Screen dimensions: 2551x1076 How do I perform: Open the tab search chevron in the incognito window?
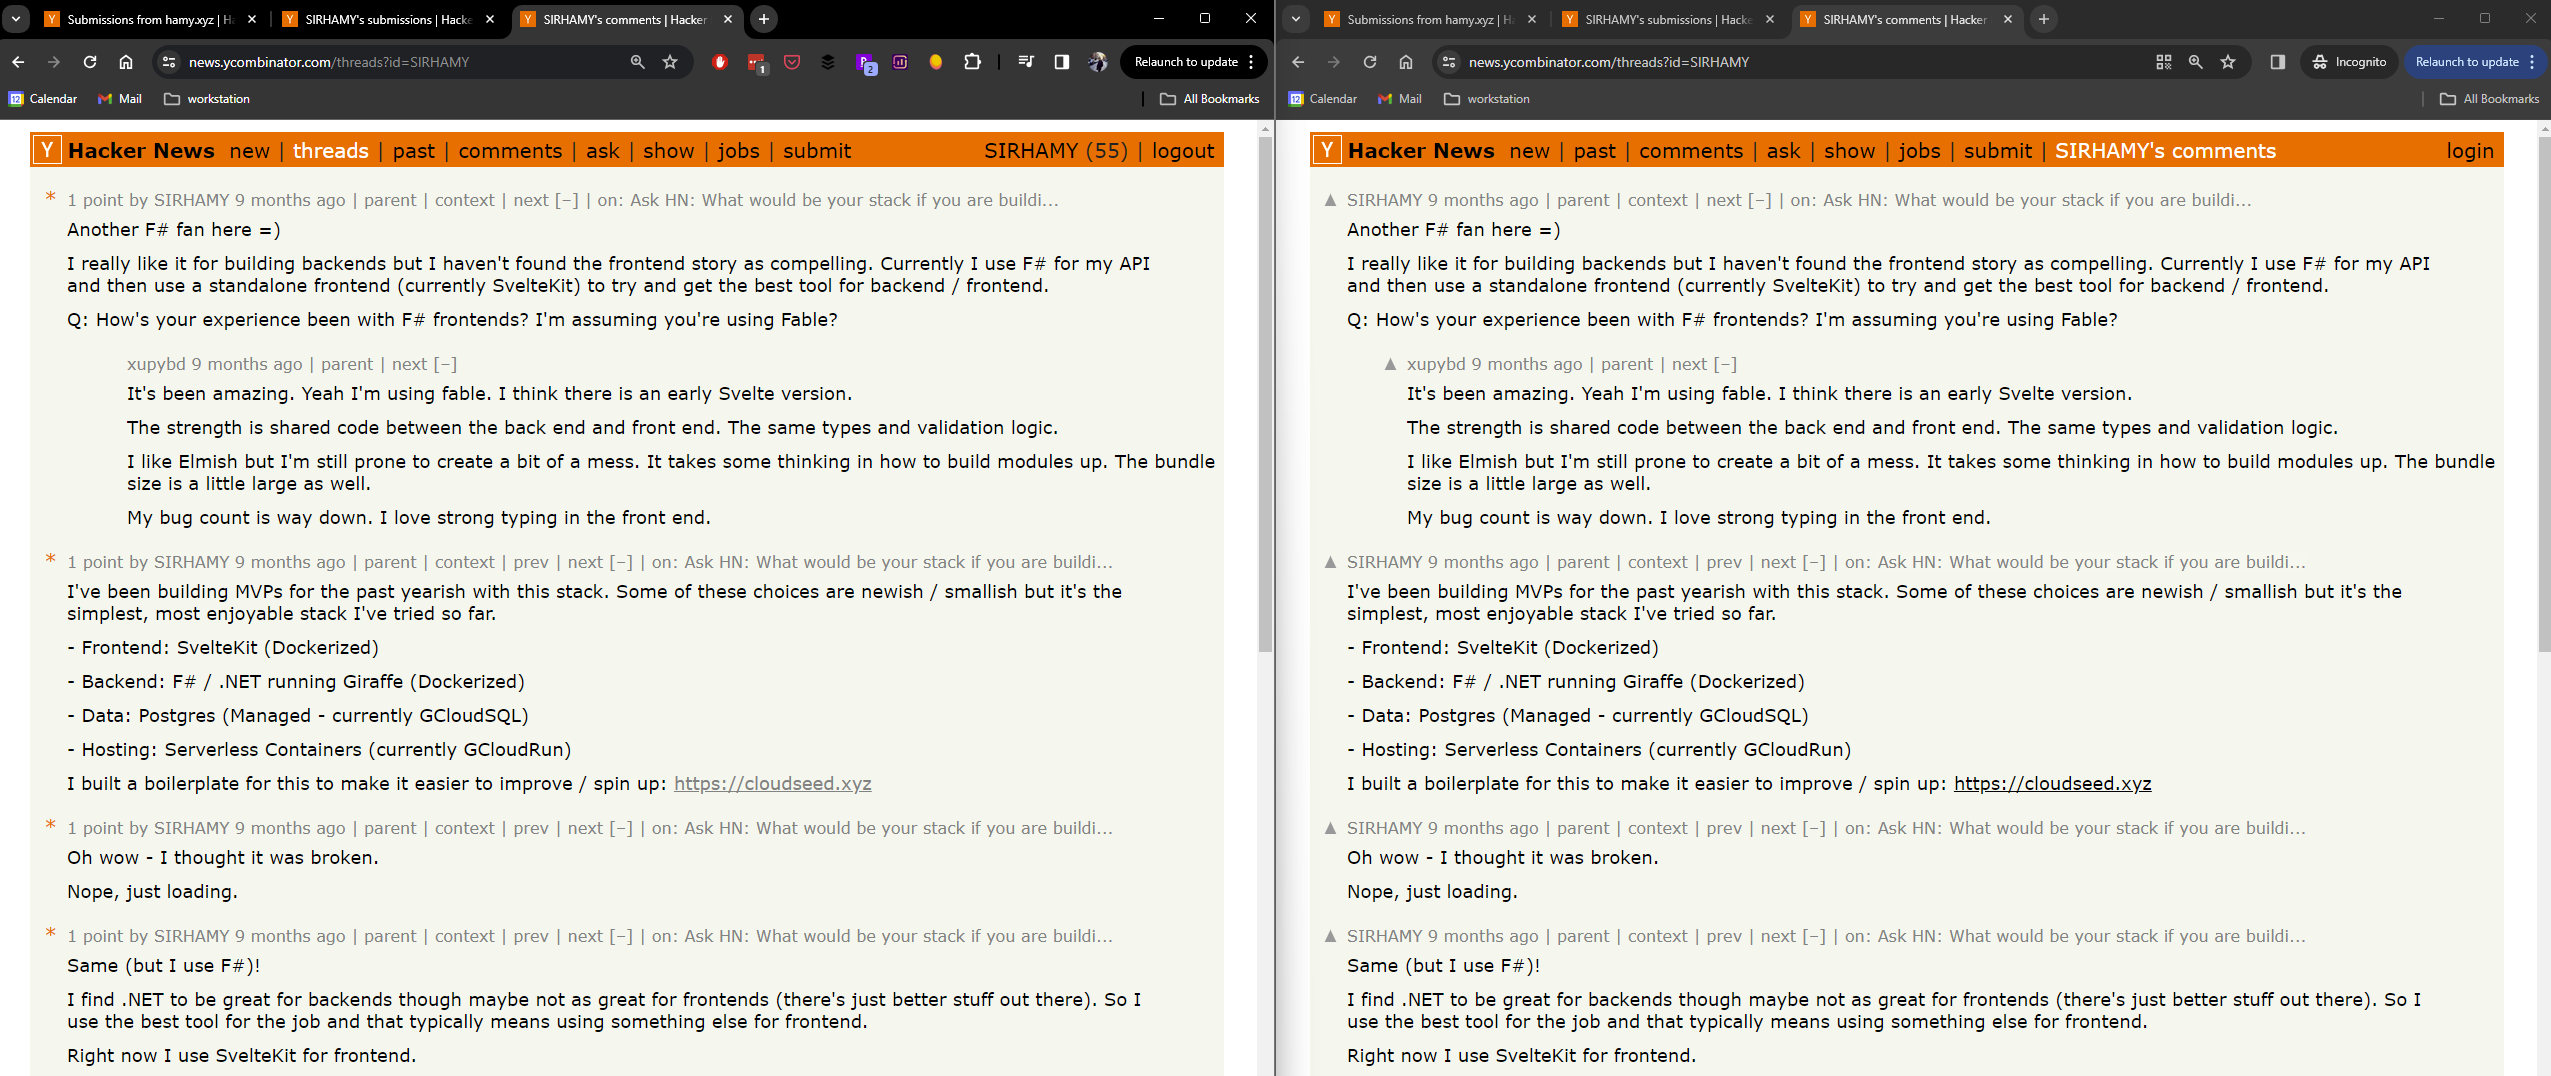pyautogui.click(x=1297, y=19)
